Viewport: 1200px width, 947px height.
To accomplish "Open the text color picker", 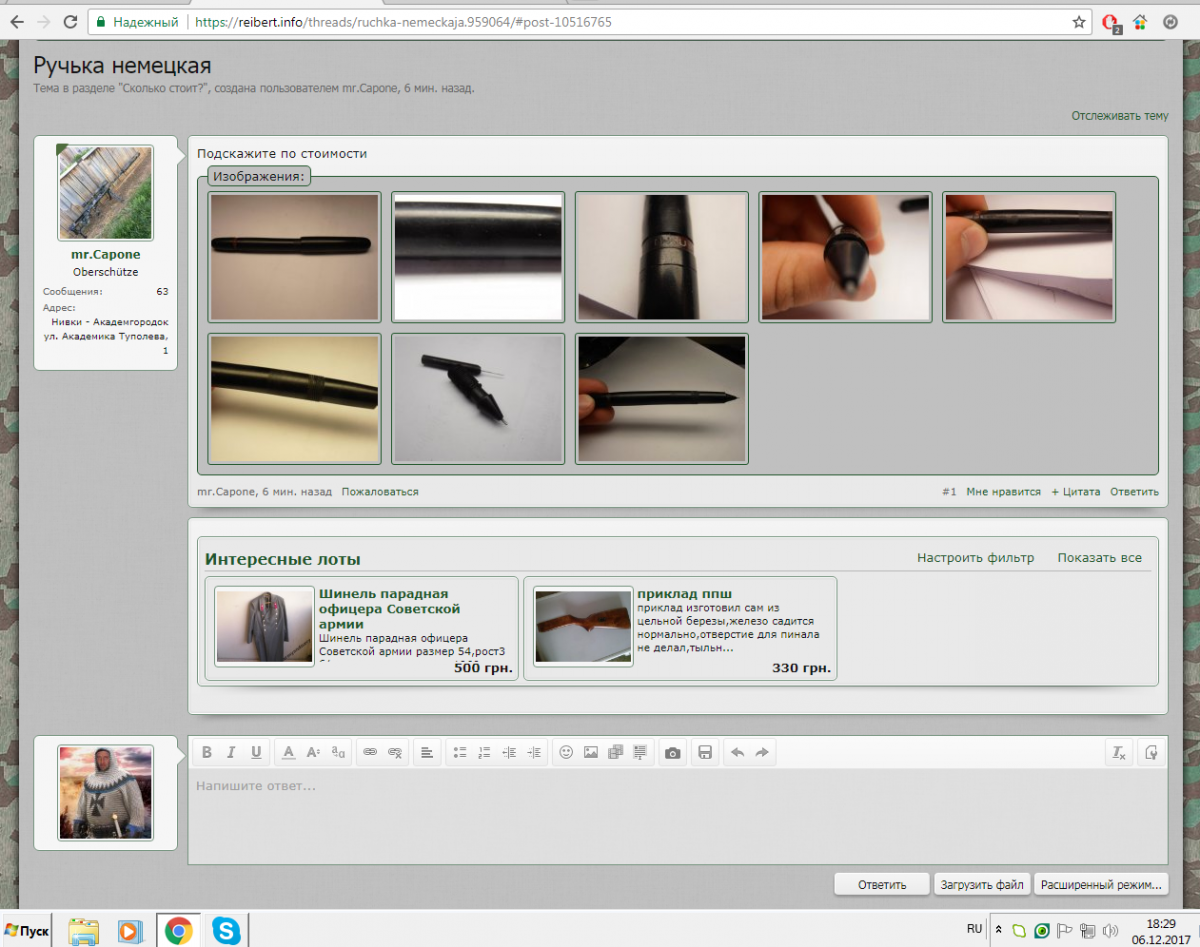I will 288,752.
